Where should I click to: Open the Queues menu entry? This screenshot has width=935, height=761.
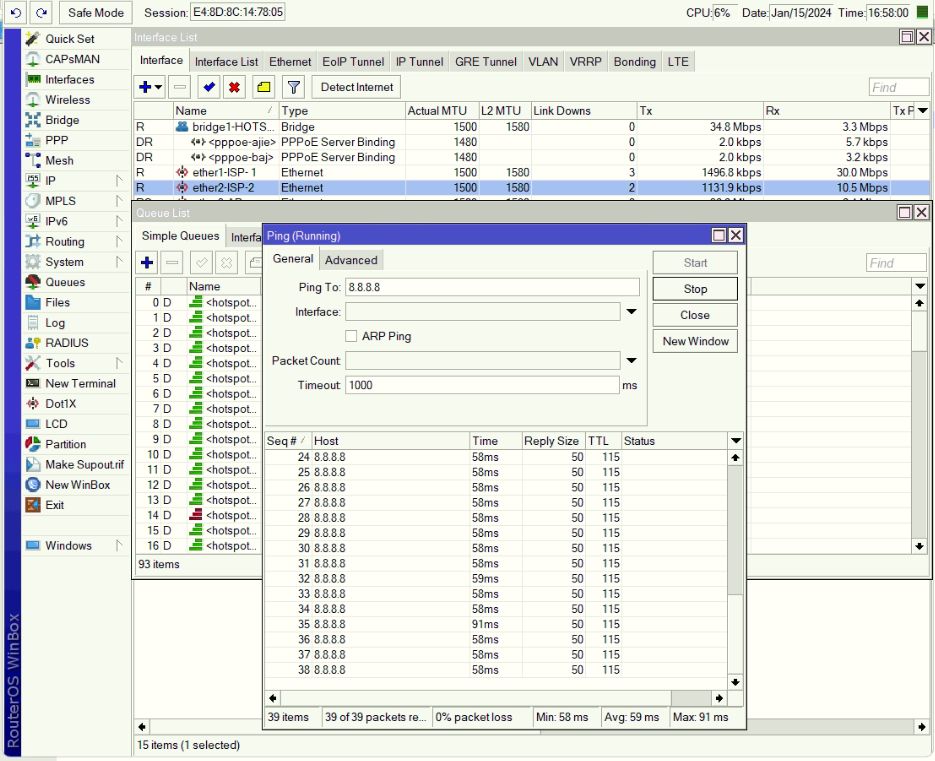coord(65,282)
